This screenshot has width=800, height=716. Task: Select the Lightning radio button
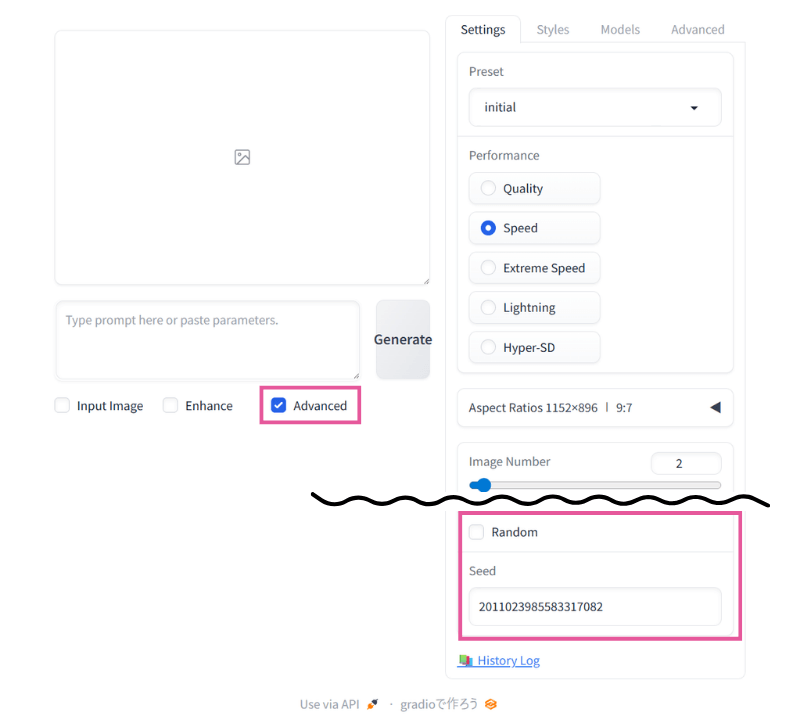(x=488, y=308)
